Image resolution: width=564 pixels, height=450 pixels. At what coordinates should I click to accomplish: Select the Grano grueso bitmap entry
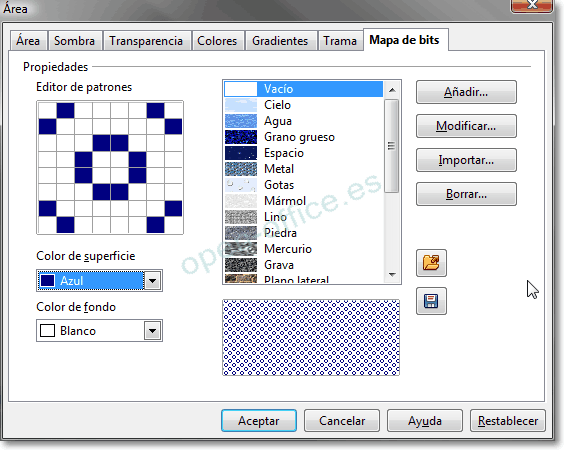pos(304,137)
